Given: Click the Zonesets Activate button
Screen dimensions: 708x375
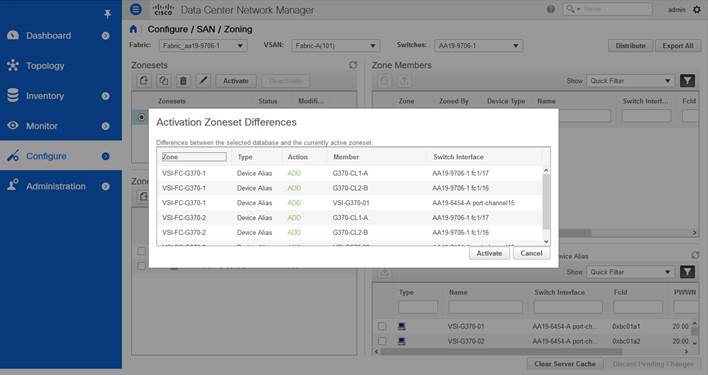Looking at the screenshot, I should click(236, 81).
